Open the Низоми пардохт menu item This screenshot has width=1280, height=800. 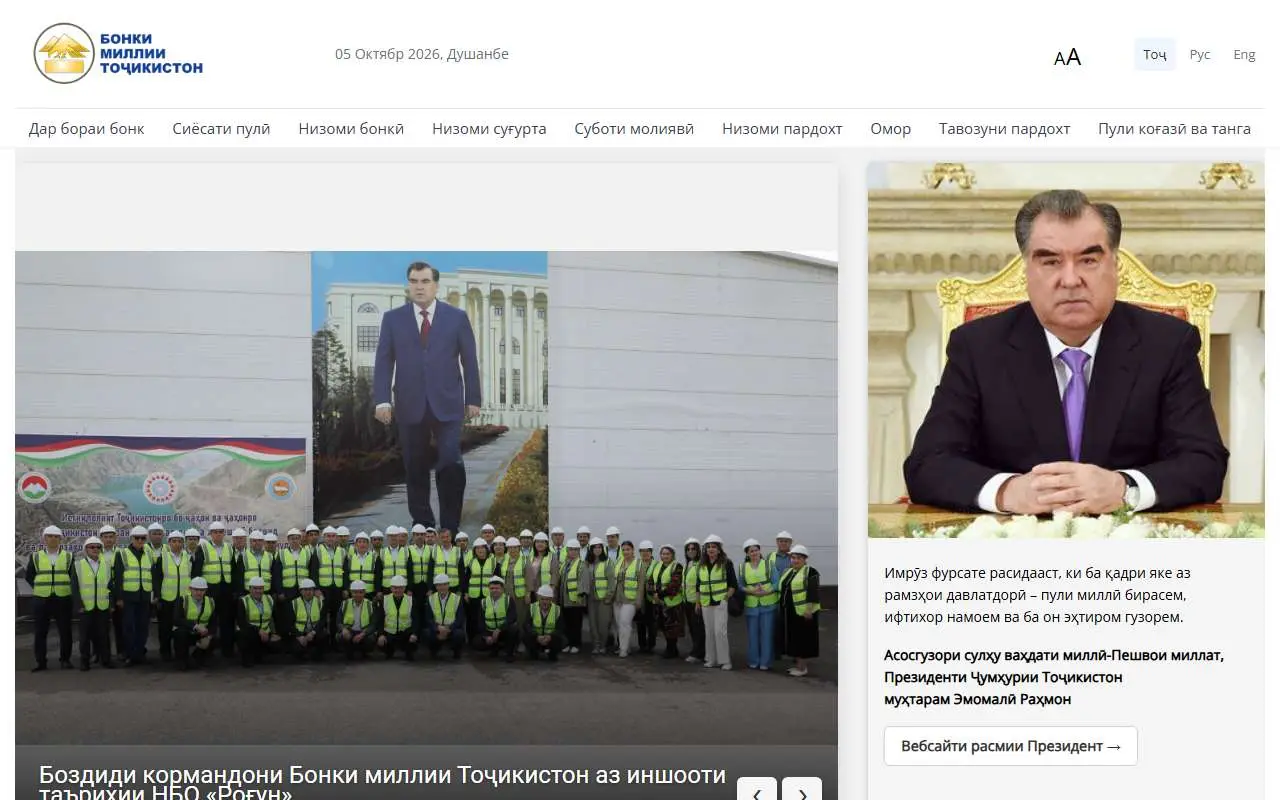point(782,128)
